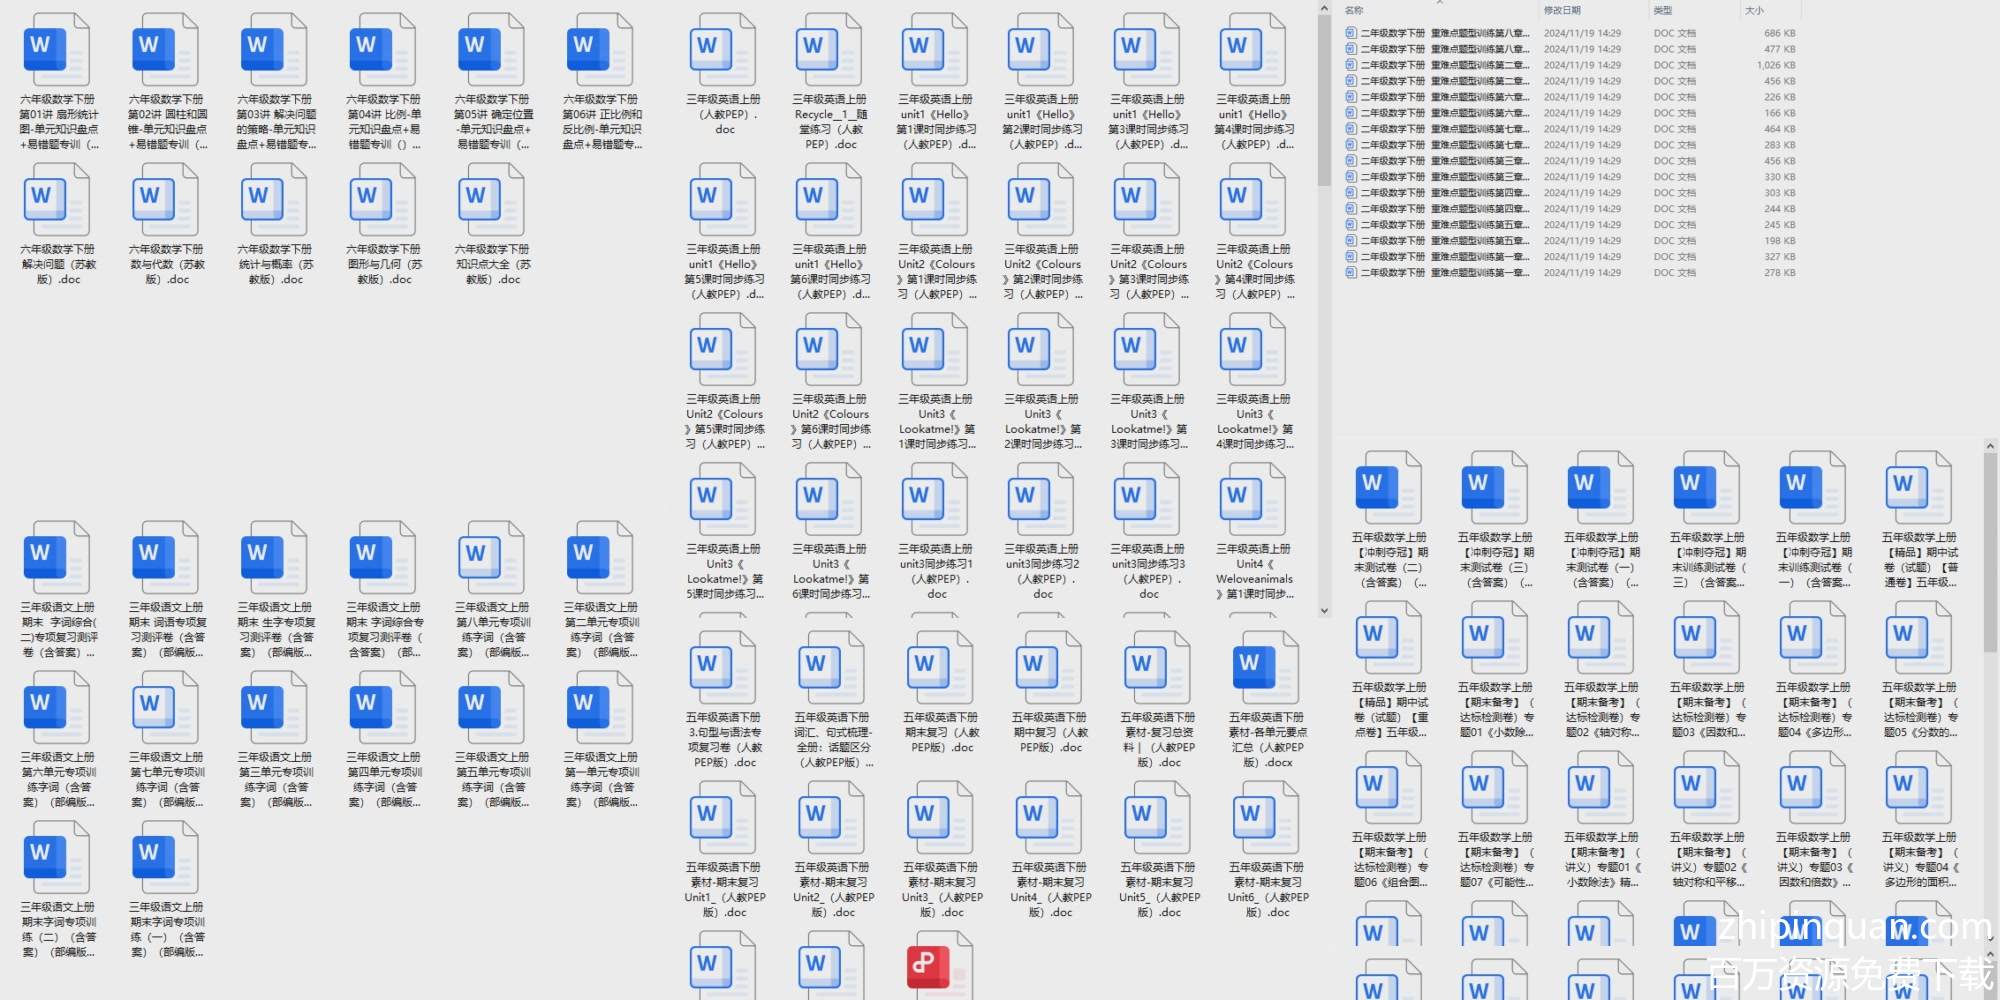2000x1000 pixels.
Task: Select 六年级数学下册 第04讲 比例 file
Action: [x=384, y=82]
